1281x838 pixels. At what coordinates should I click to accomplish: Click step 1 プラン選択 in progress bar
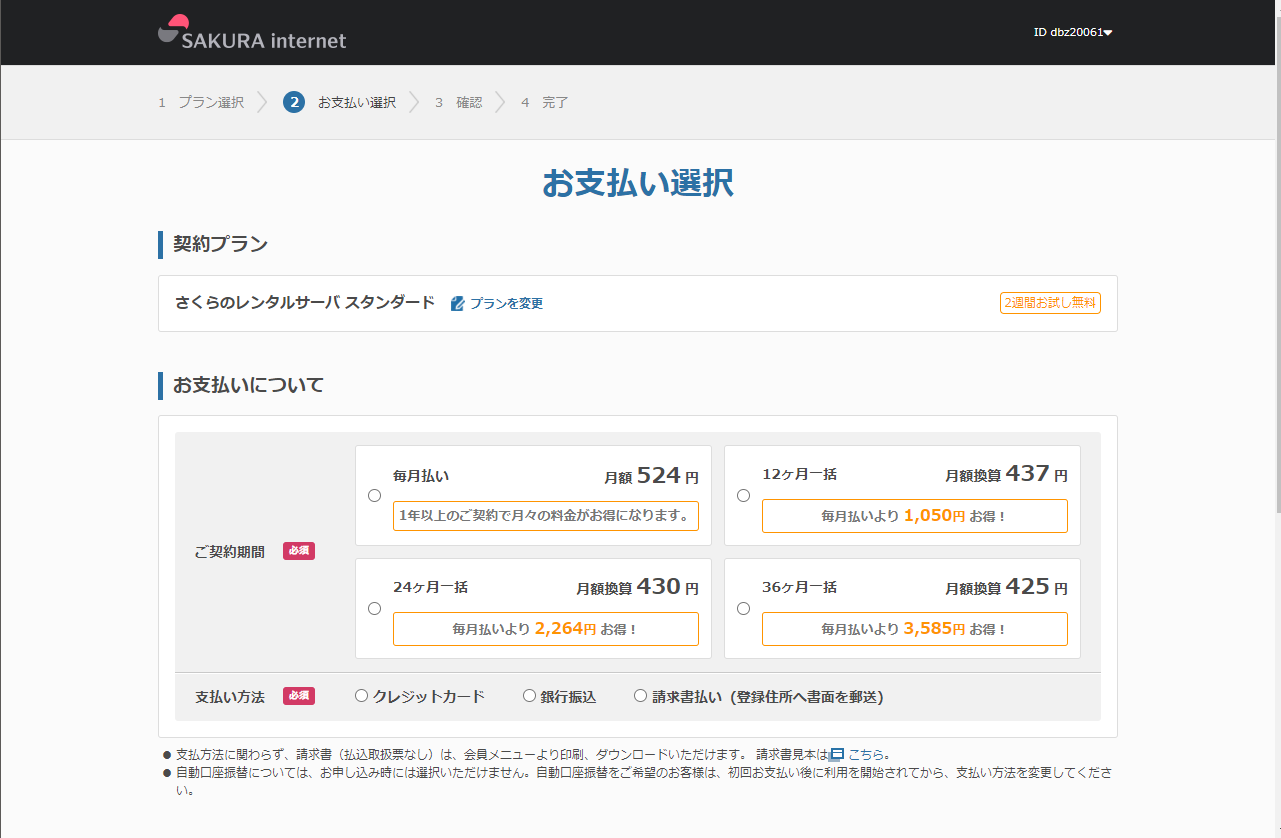point(201,102)
